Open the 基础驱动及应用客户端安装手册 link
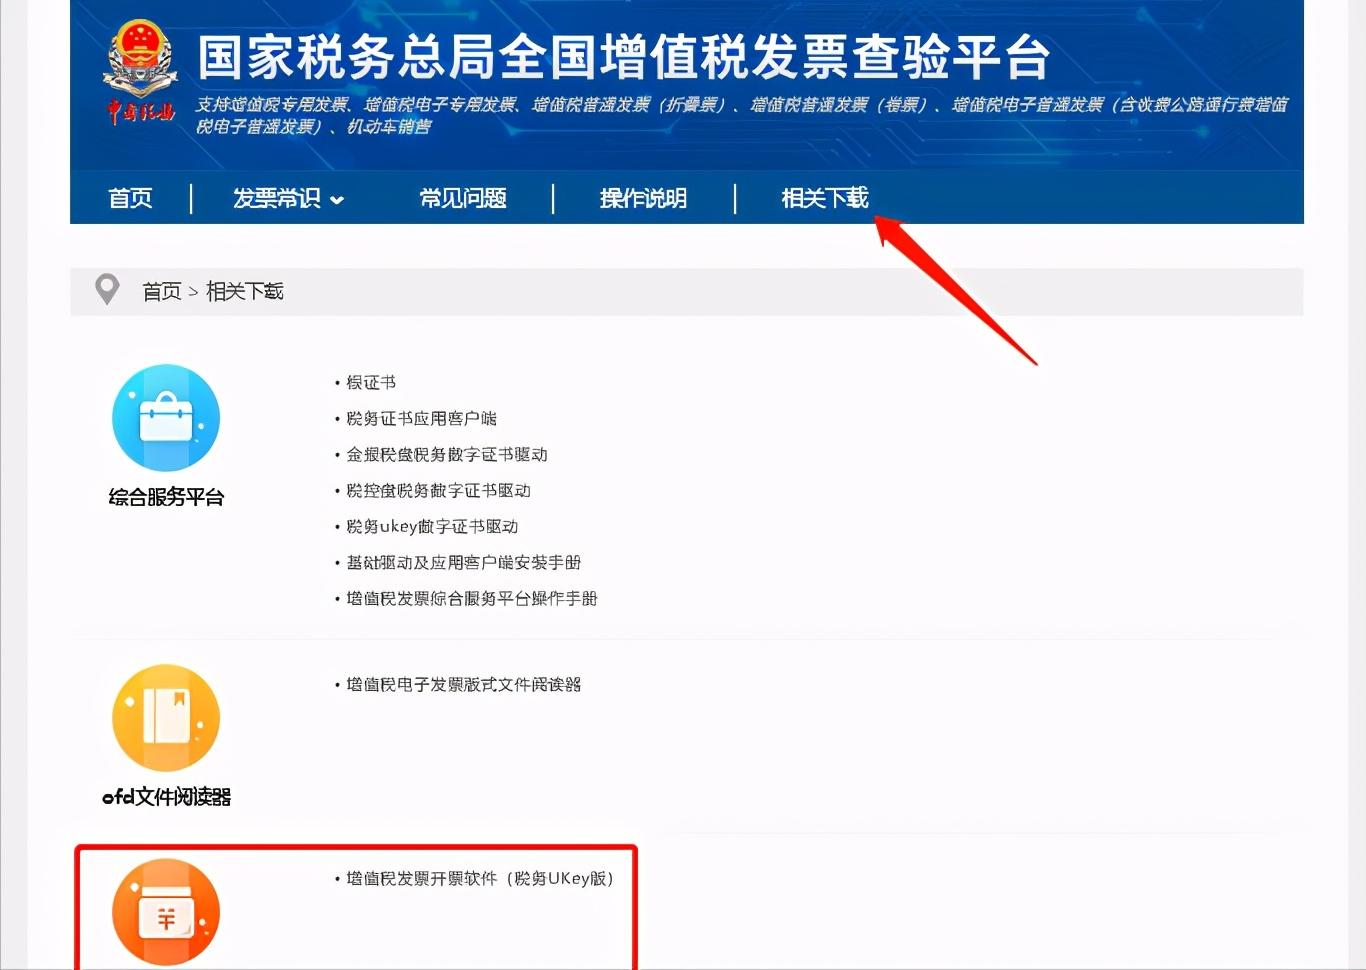 pos(463,562)
